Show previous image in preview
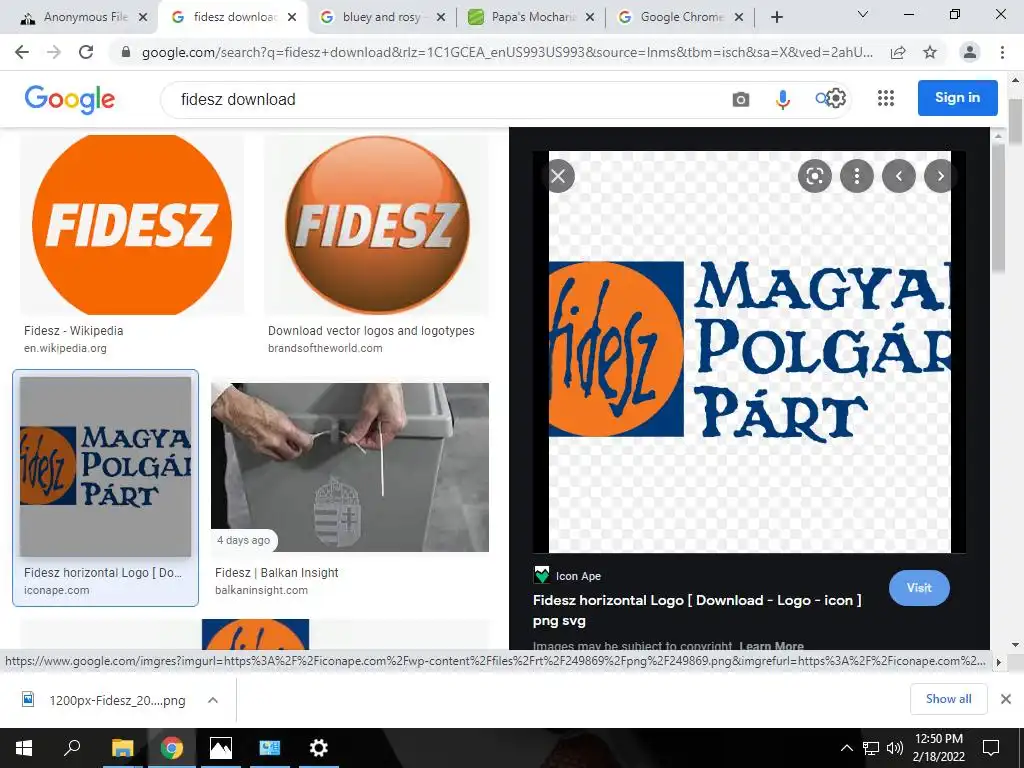Viewport: 1024px width, 768px height. pyautogui.click(x=899, y=176)
